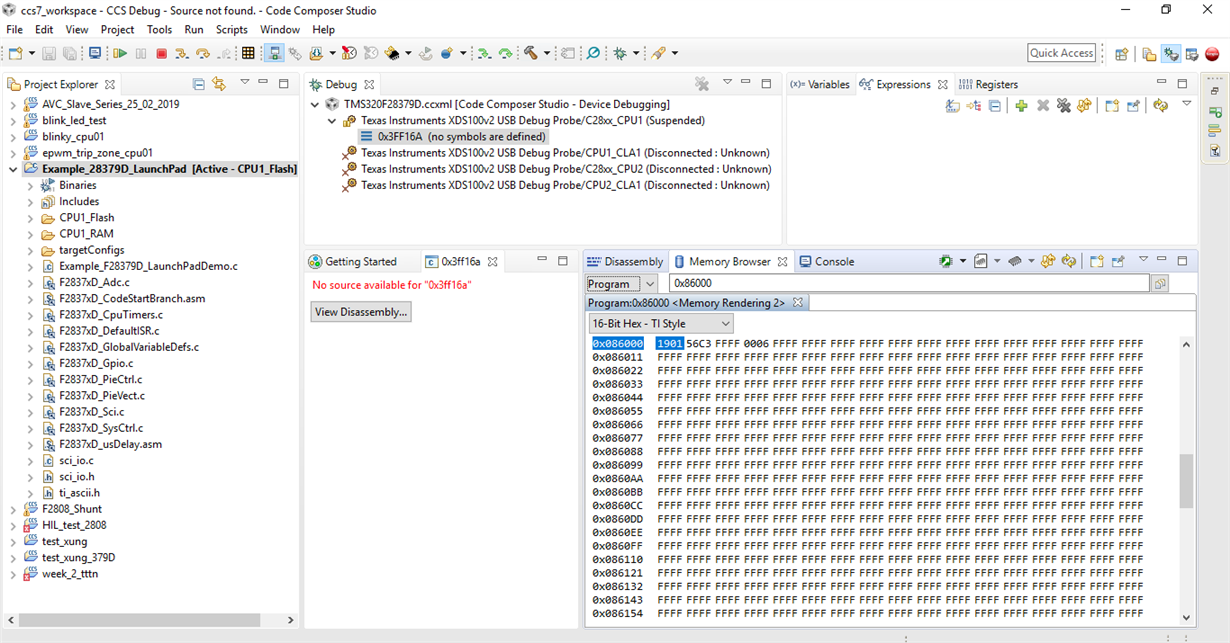Click the red Terminate debug icon

tap(161, 53)
